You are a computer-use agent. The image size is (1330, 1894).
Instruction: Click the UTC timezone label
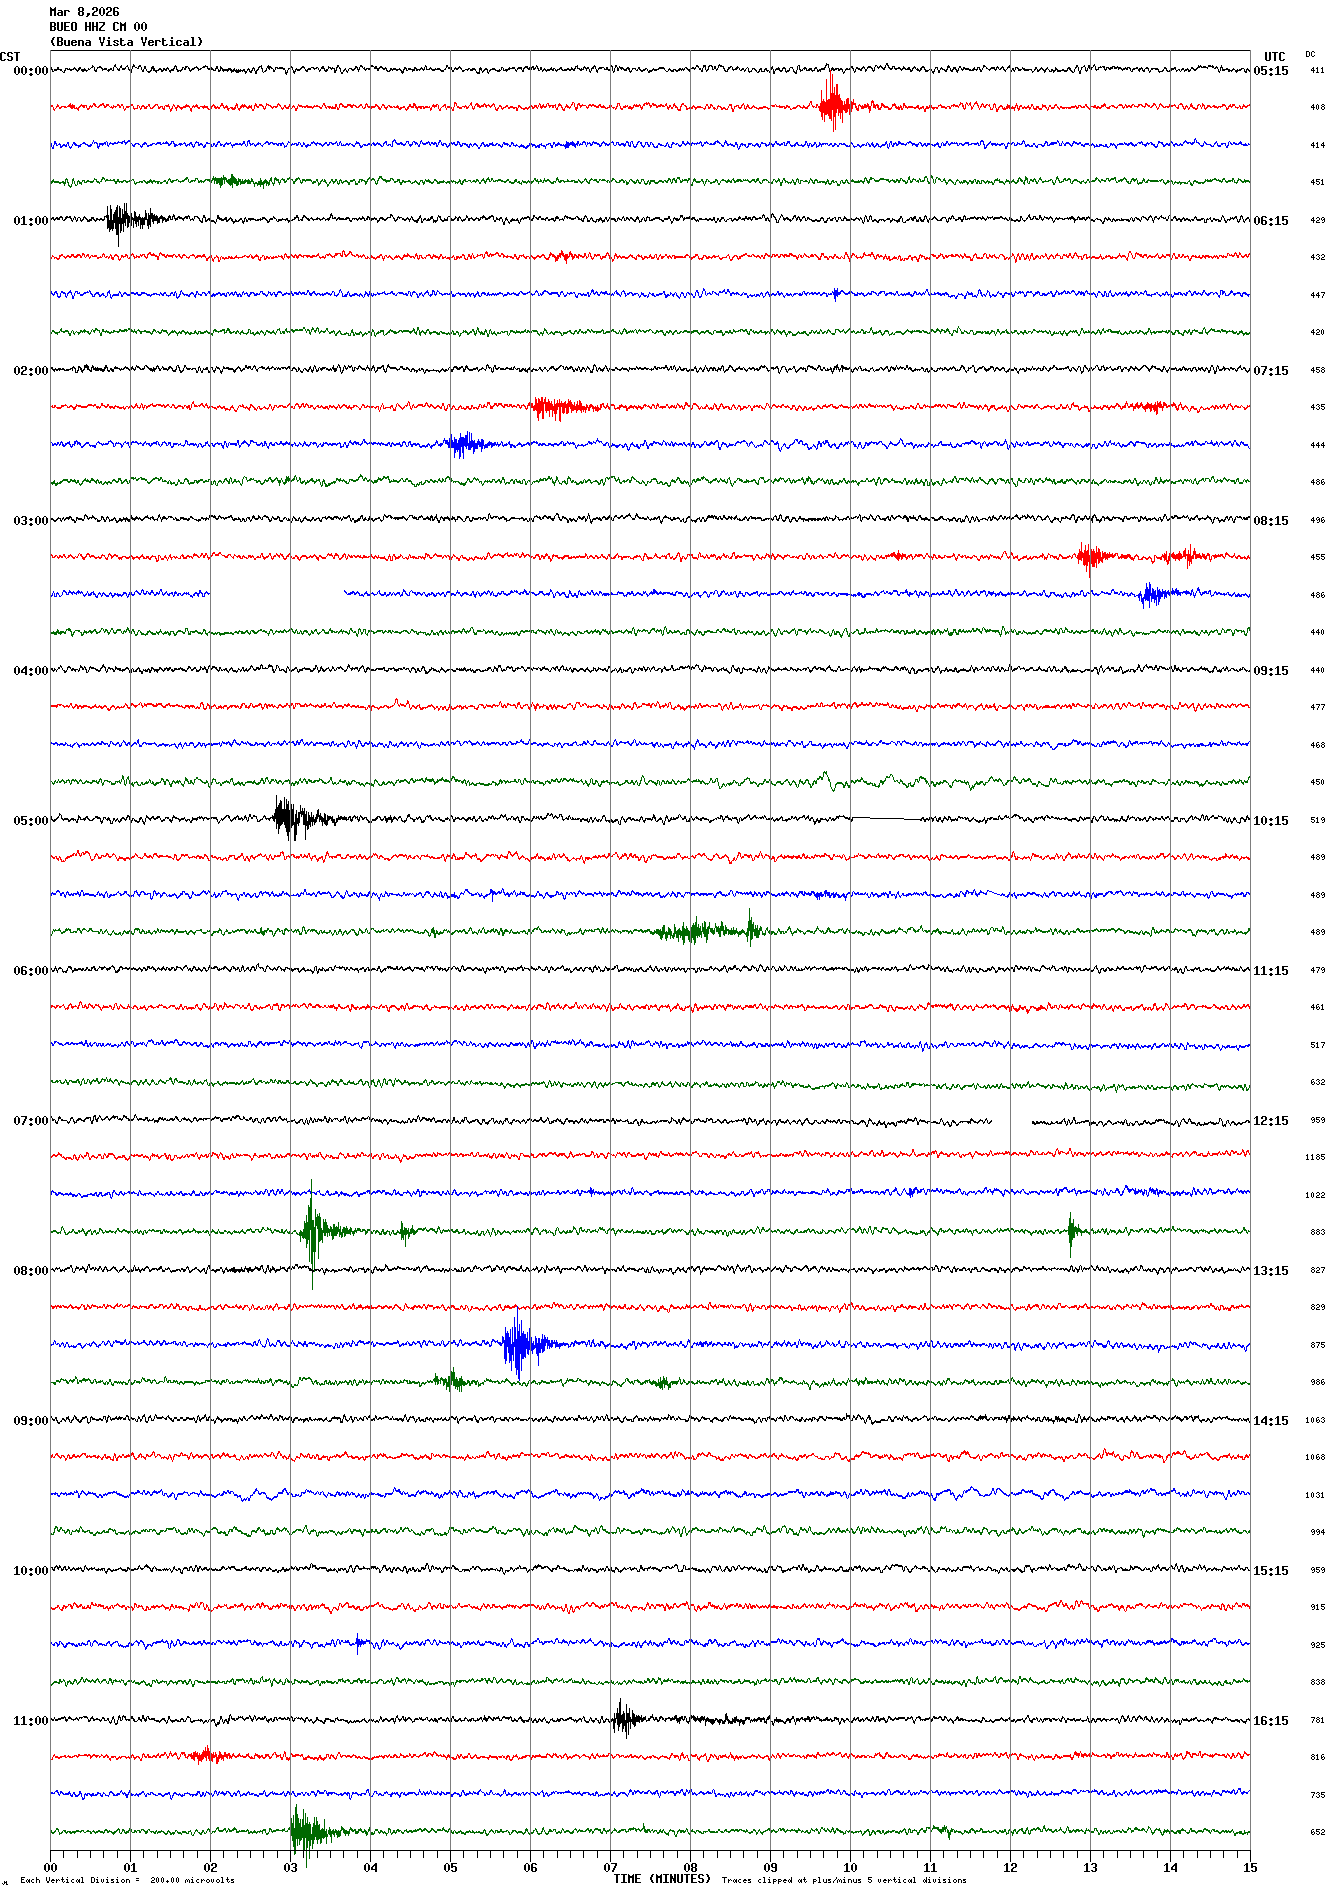coord(1274,57)
